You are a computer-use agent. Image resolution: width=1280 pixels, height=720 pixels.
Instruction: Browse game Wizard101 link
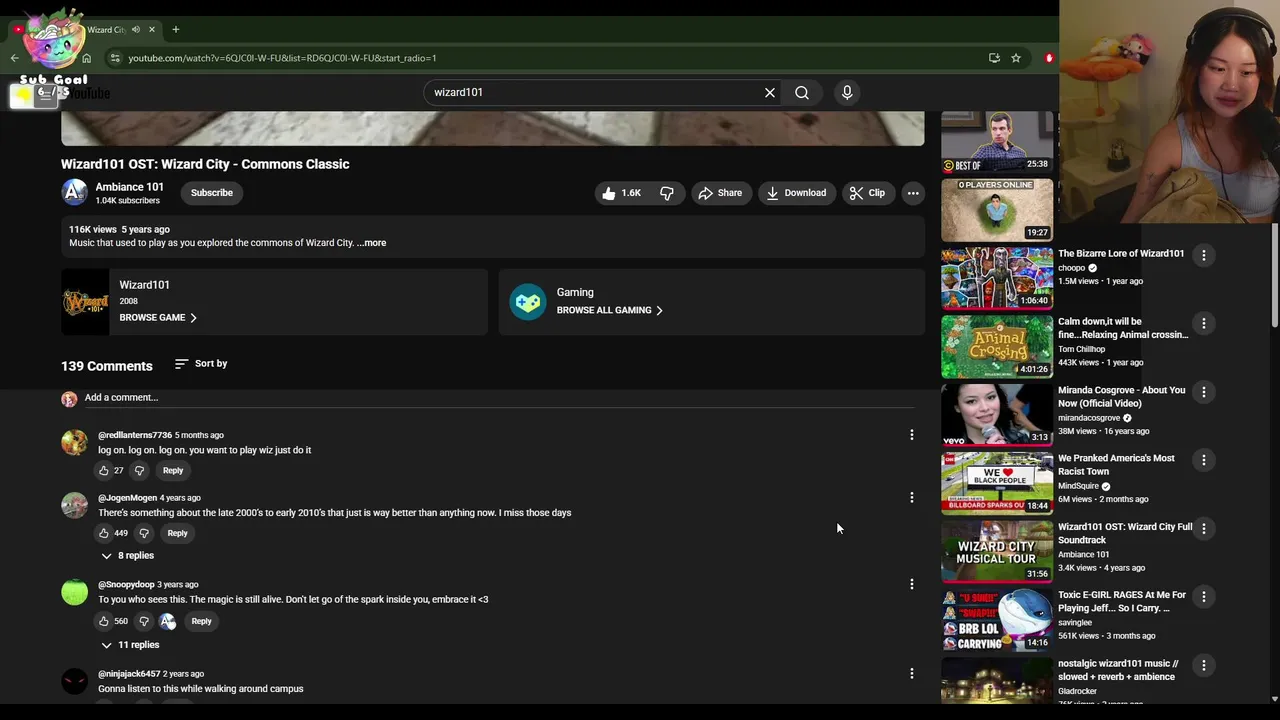pyautogui.click(x=158, y=318)
